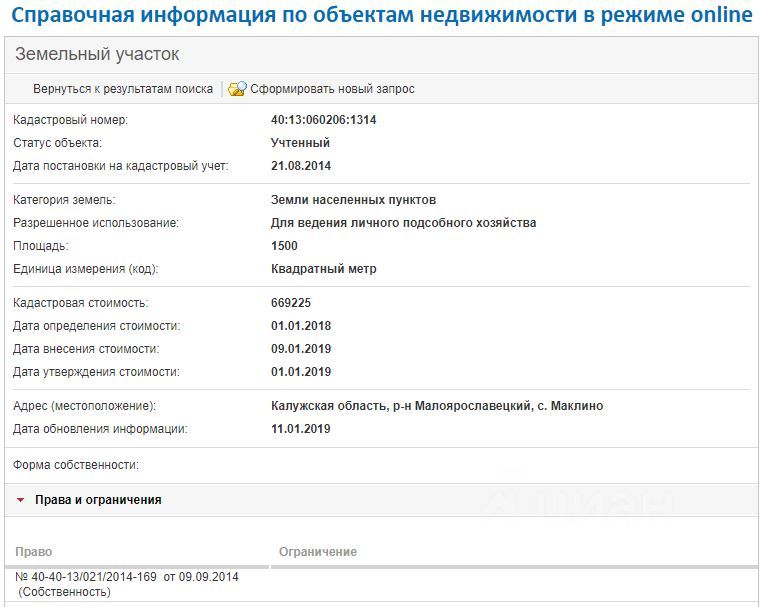This screenshot has width=763, height=607.
Task: Select Для ведения личного подсобного хозяйства text
Action: [403, 223]
